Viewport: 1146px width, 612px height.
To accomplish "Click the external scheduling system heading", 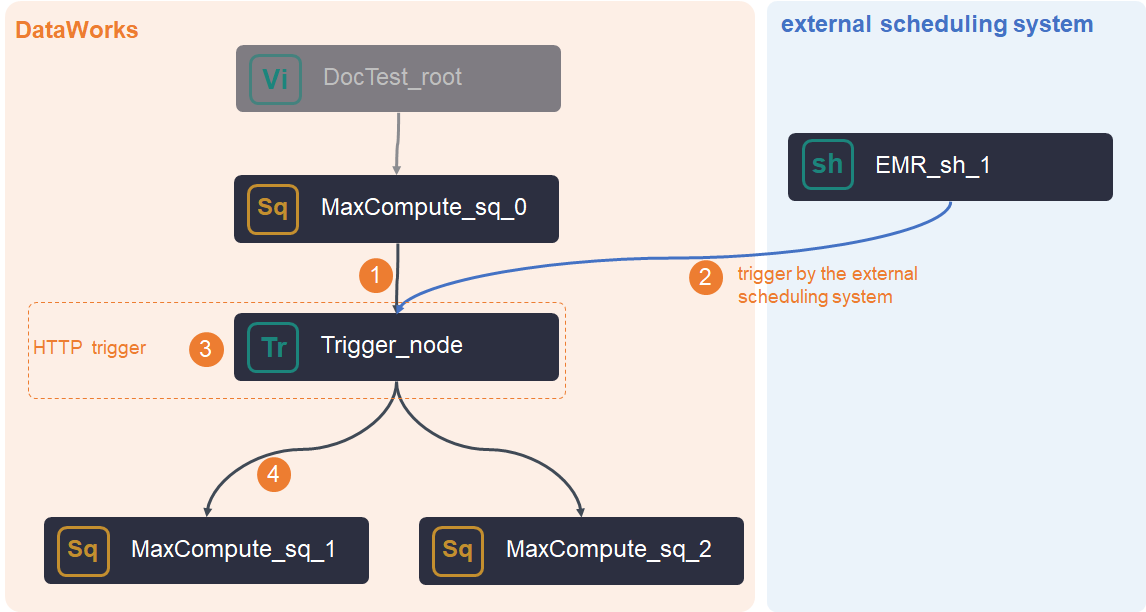I will [937, 24].
